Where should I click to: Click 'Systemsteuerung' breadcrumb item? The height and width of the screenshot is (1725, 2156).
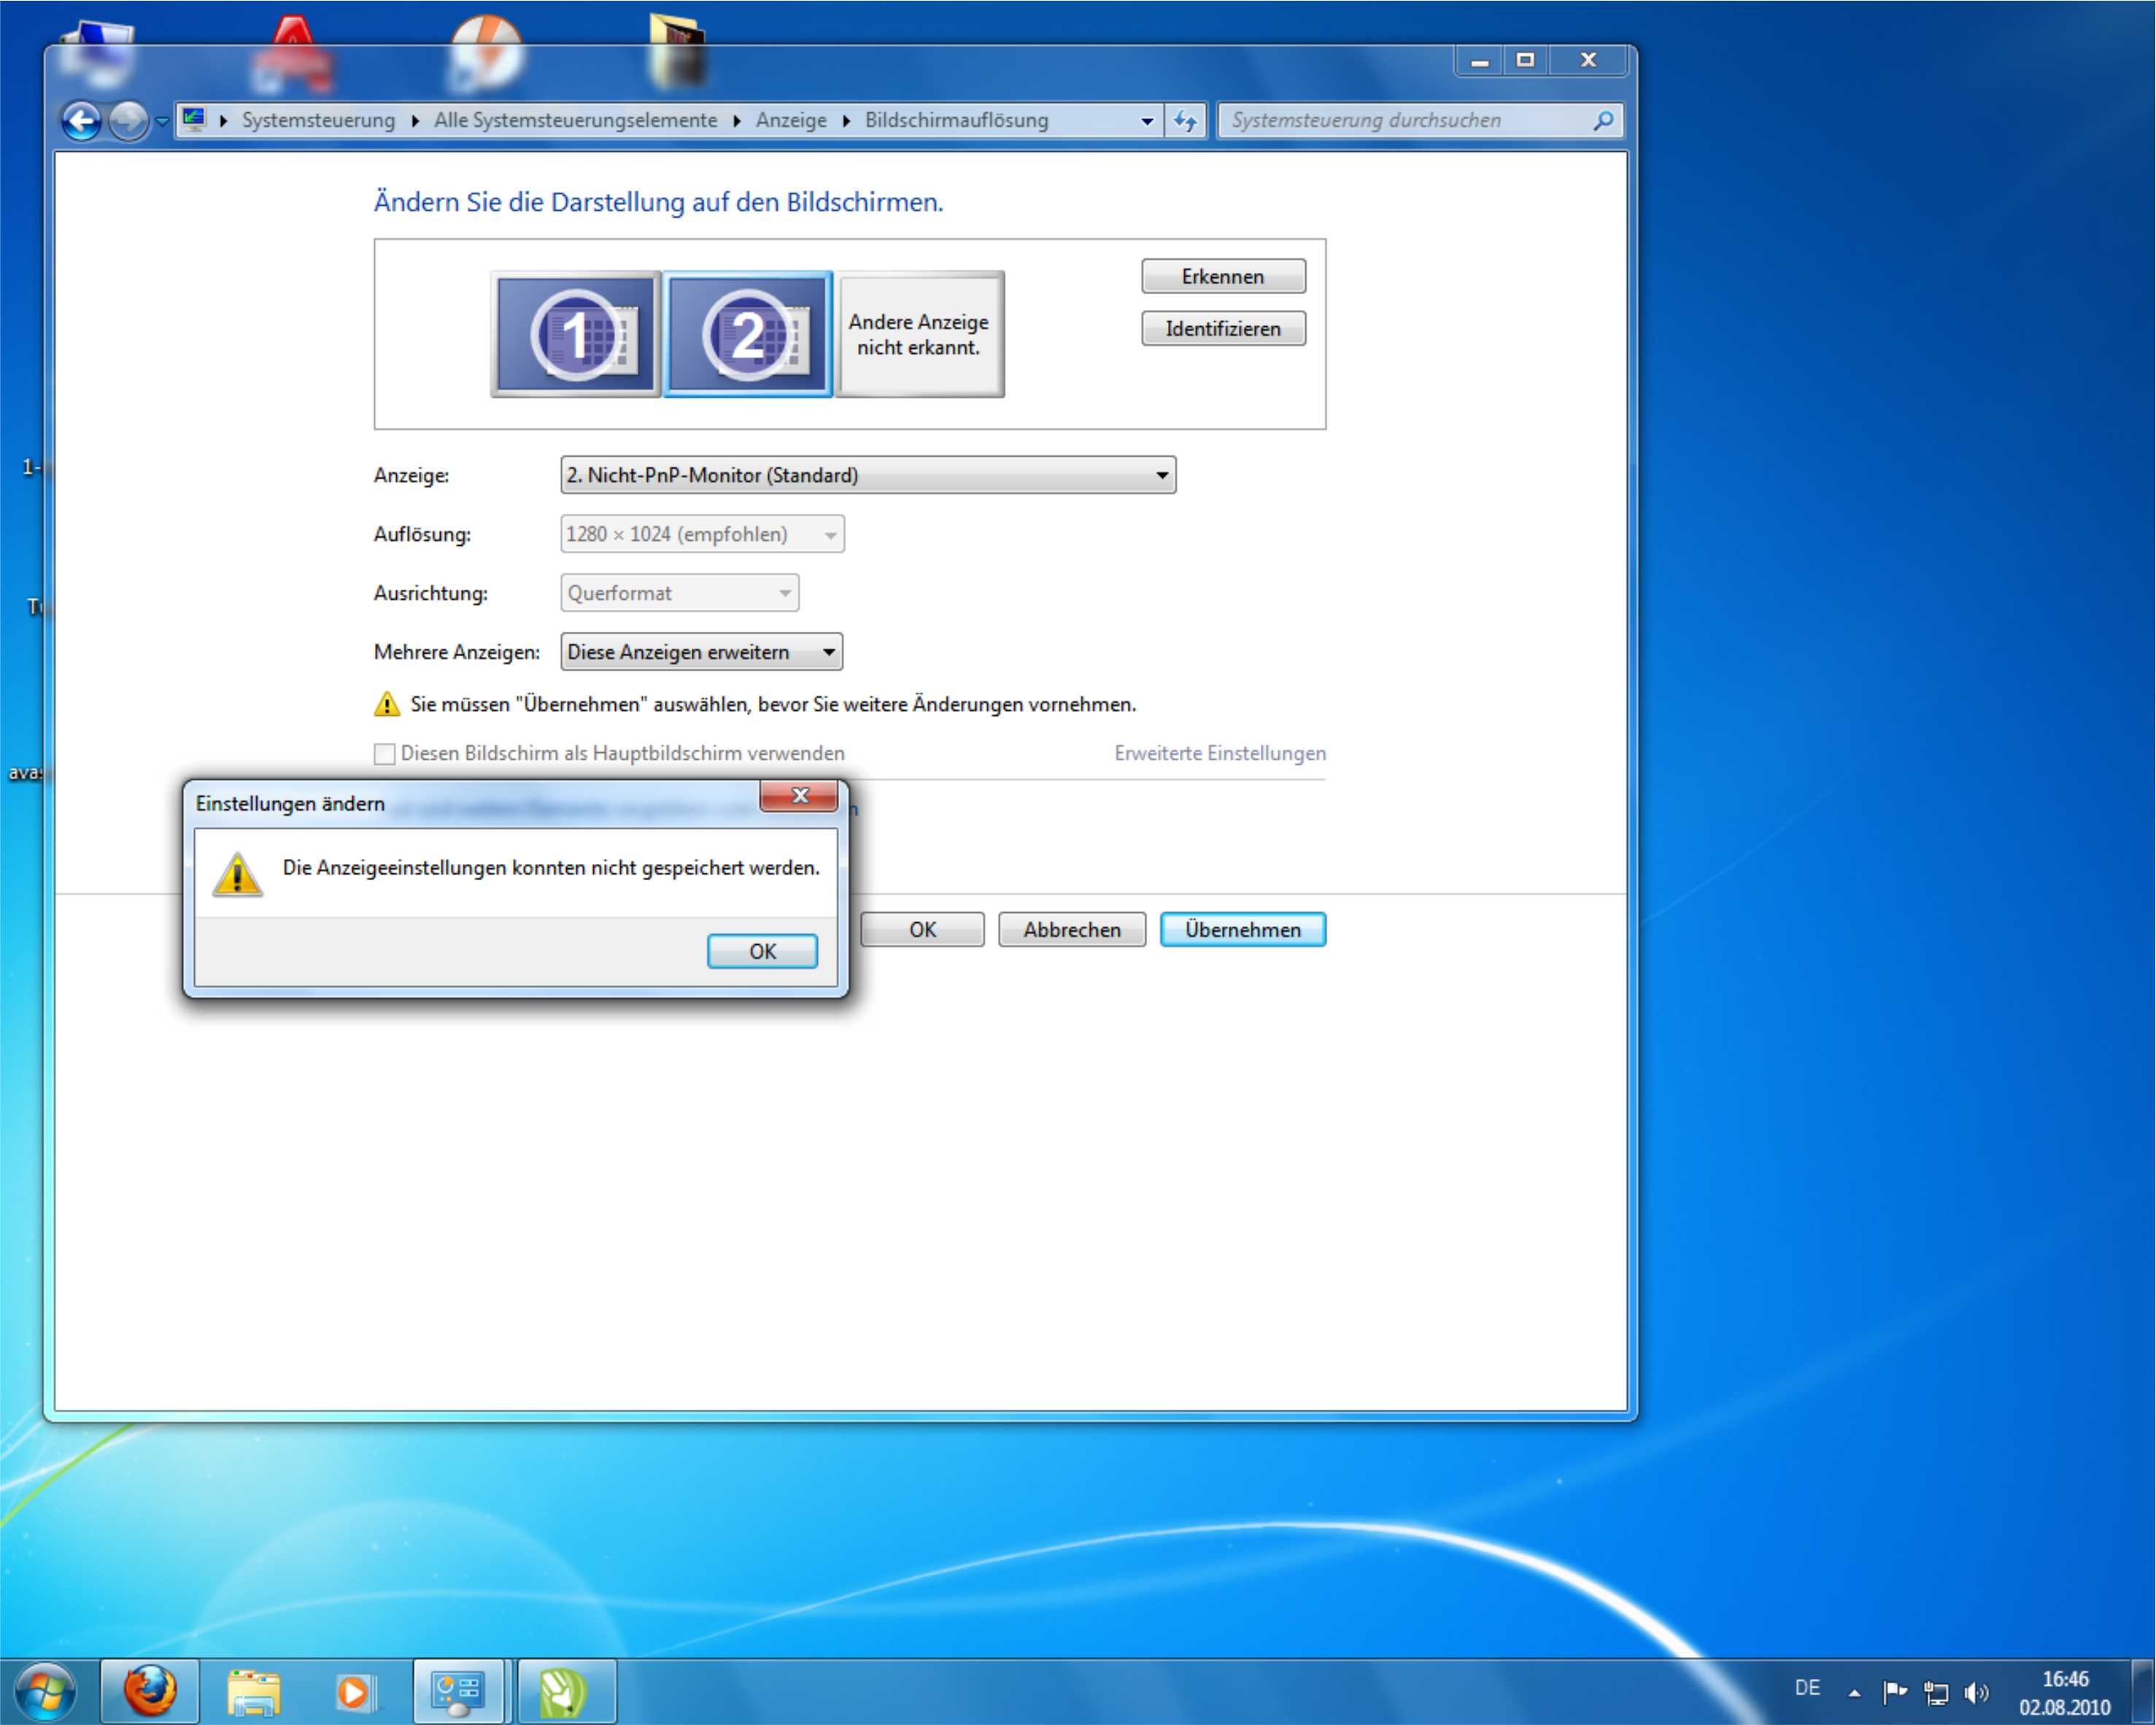318,120
